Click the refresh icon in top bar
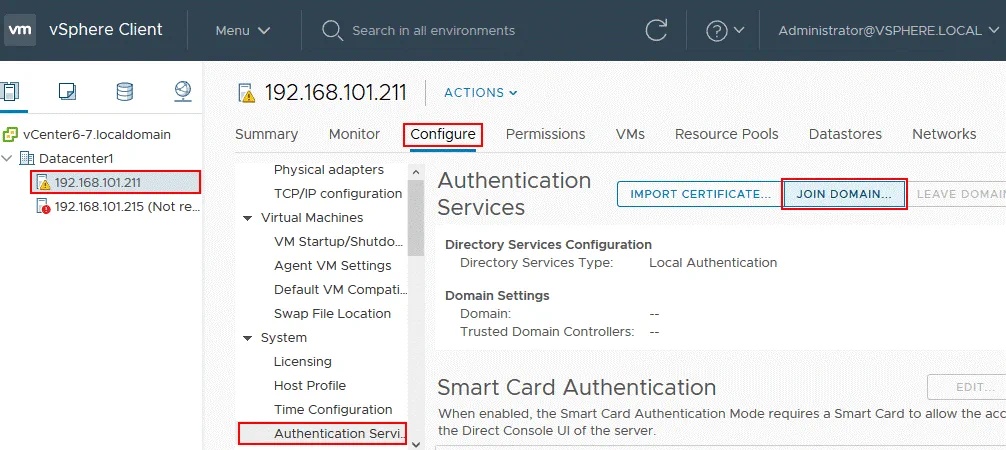Image resolution: width=1006 pixels, height=450 pixels. click(656, 30)
